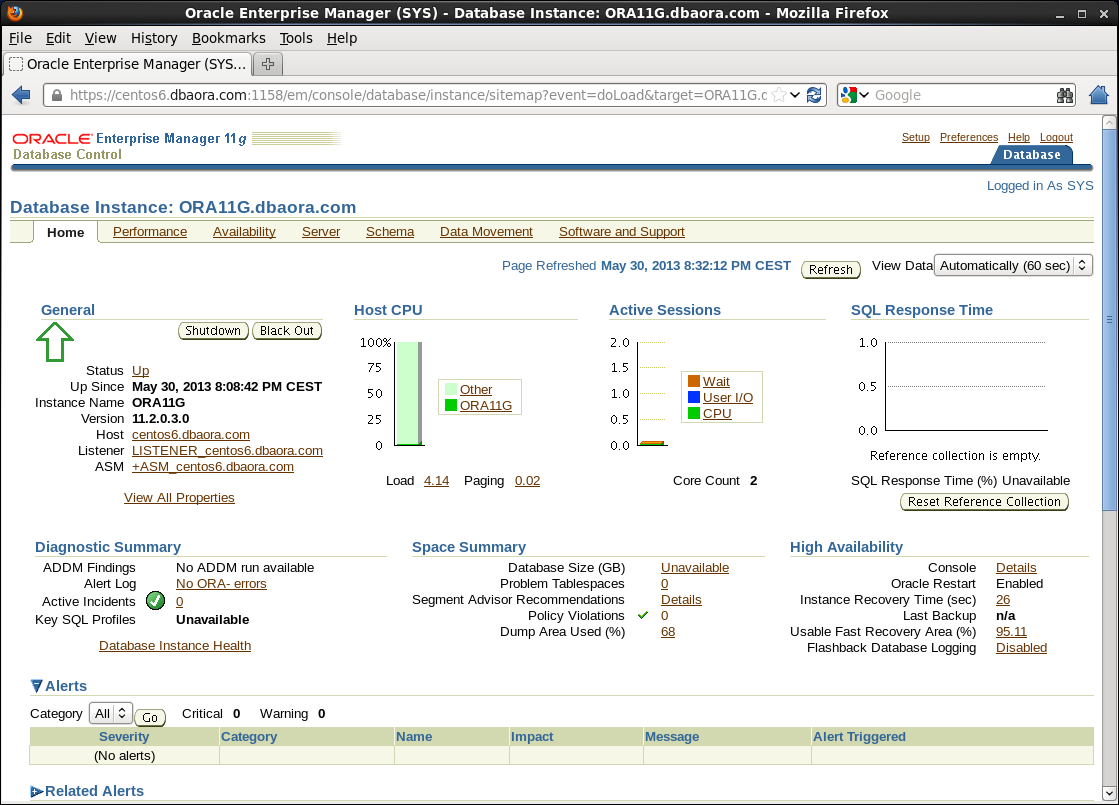This screenshot has width=1119, height=805.
Task: Click the vertical scrollbar down arrow
Action: pos(1109,793)
